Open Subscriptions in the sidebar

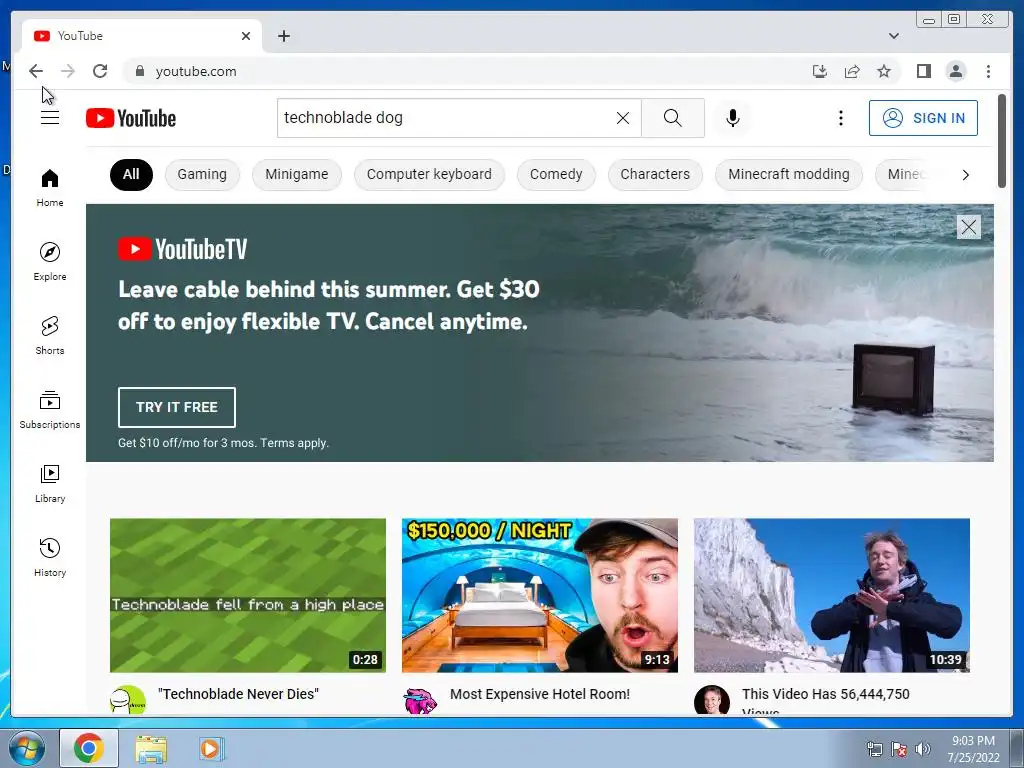point(50,409)
